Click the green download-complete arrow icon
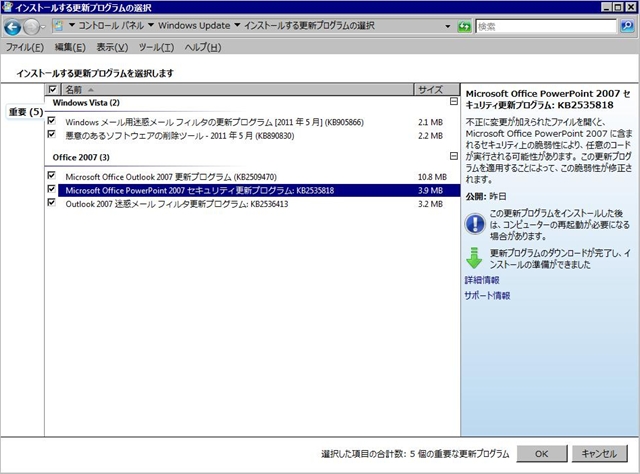 point(474,258)
